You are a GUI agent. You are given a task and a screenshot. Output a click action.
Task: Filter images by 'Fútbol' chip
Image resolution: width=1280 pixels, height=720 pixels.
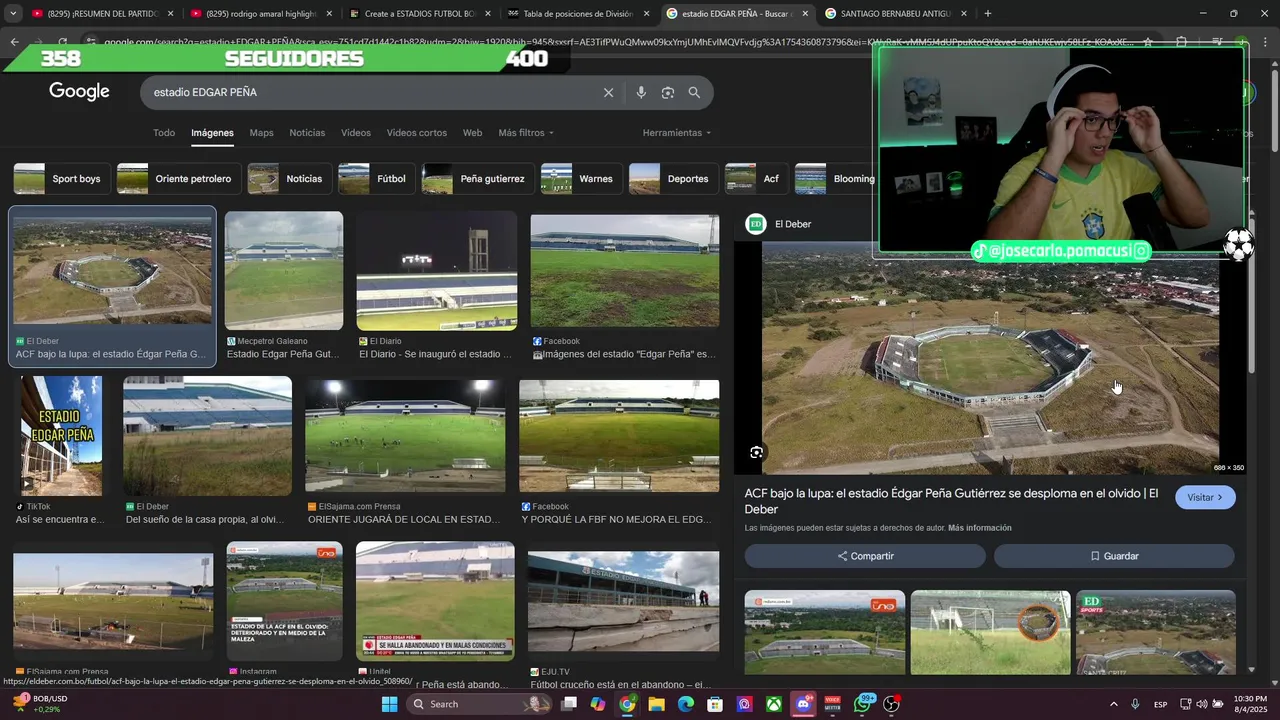tap(376, 179)
